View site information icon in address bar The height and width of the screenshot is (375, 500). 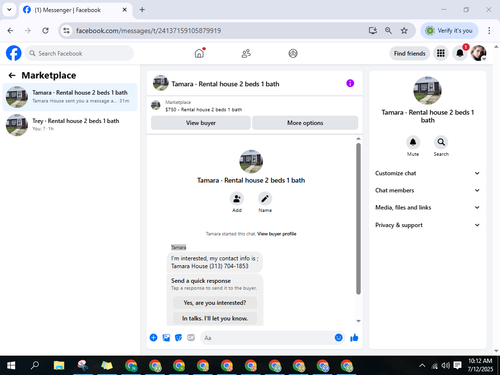coord(67,31)
